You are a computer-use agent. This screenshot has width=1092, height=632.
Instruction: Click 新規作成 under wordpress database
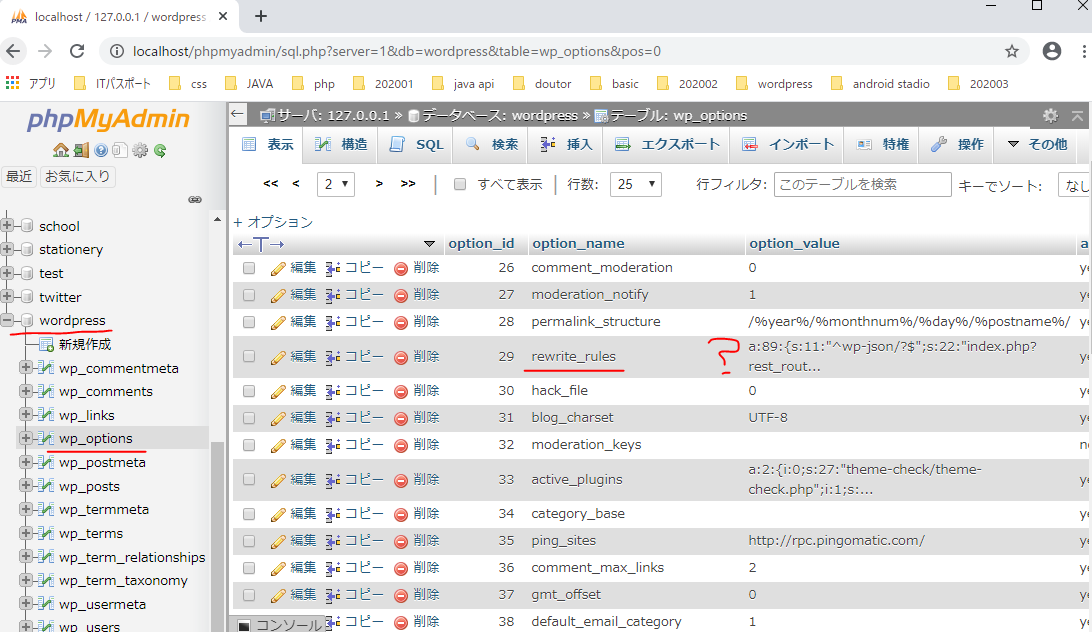pos(85,344)
